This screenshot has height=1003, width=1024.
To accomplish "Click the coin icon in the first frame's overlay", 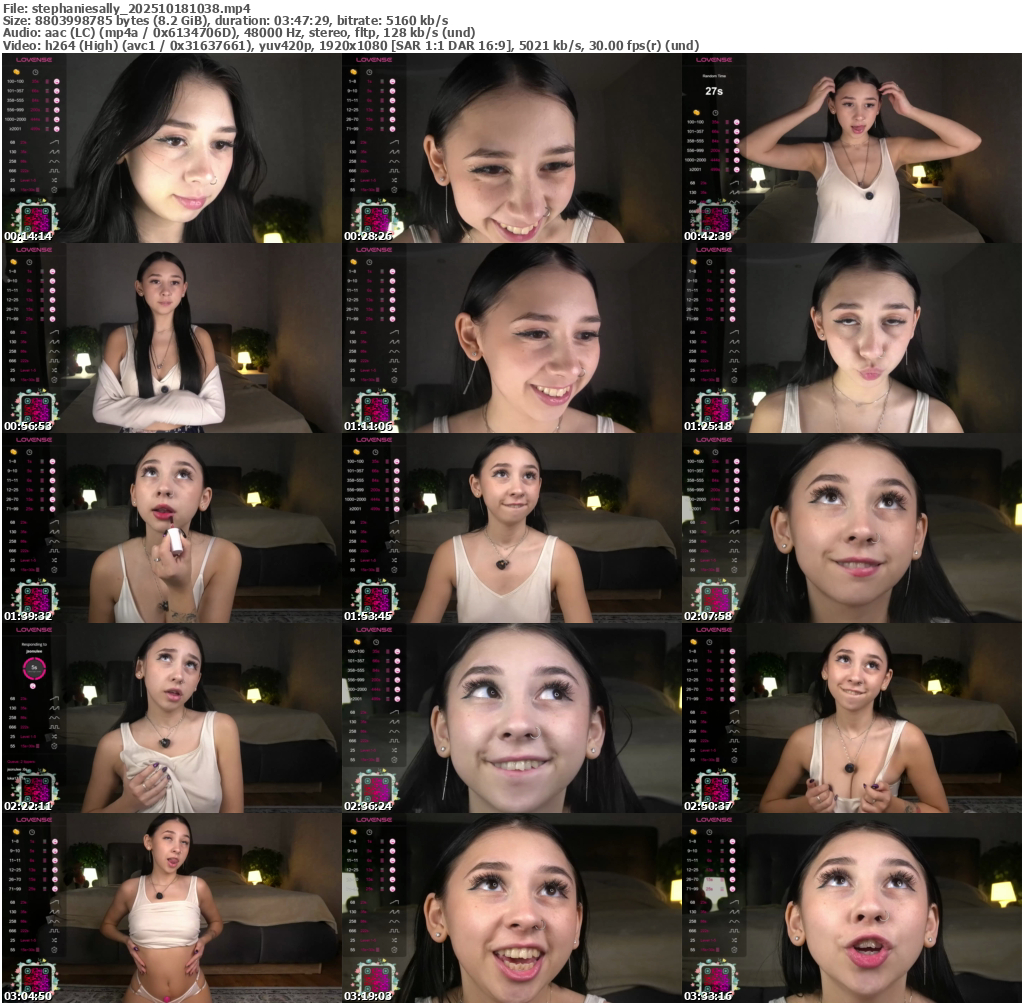I will click(x=17, y=72).
